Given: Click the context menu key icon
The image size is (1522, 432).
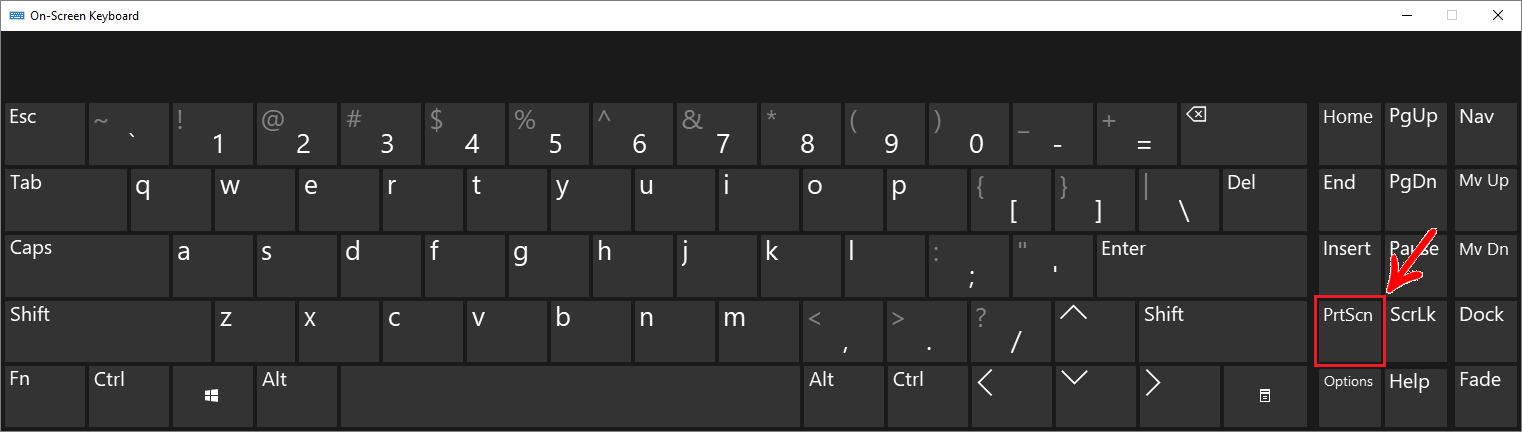Looking at the screenshot, I should click(x=1264, y=397).
